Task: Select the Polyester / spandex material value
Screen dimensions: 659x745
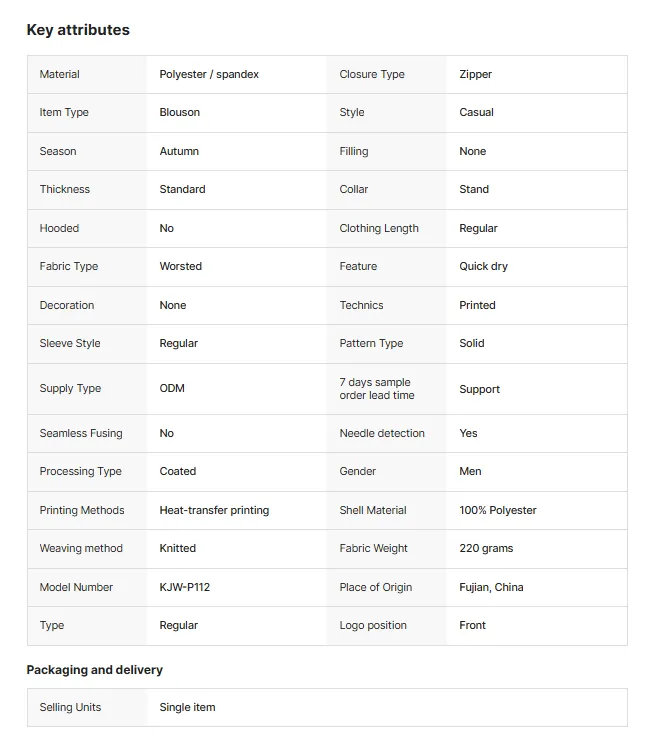Action: coord(209,75)
